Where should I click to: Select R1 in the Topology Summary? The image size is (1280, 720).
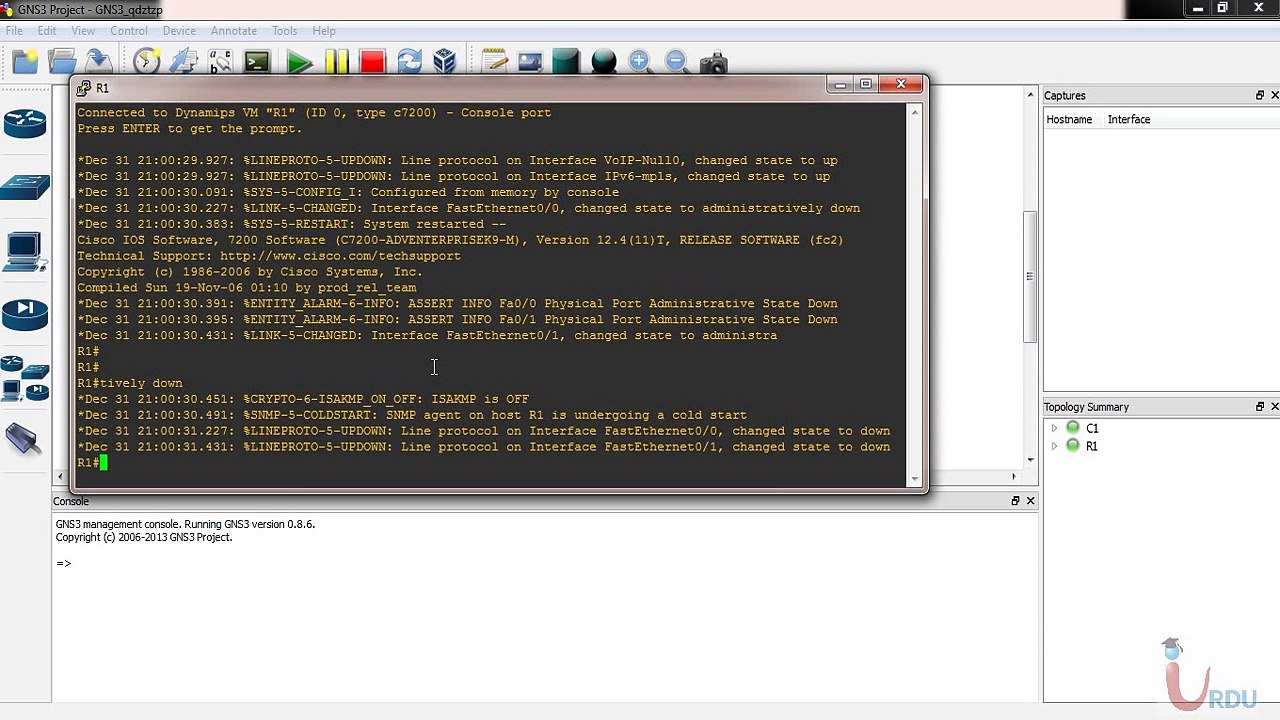tap(1092, 446)
